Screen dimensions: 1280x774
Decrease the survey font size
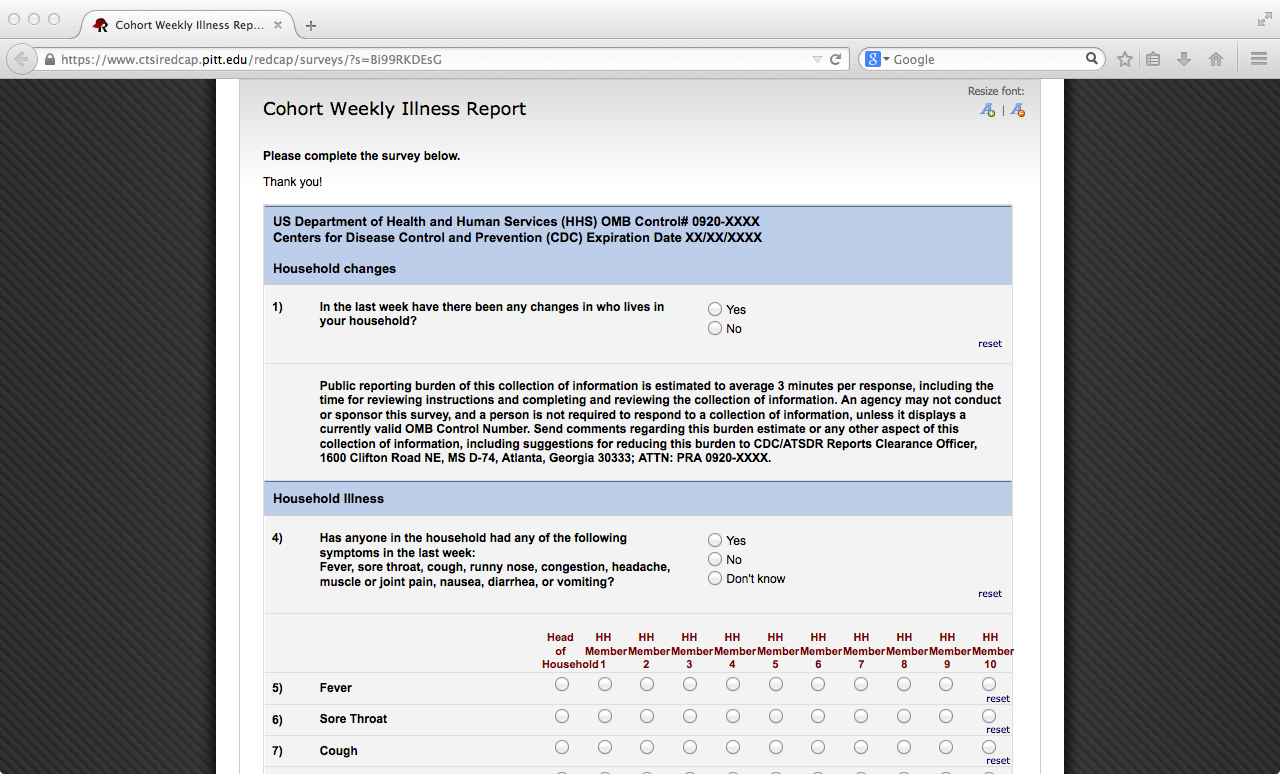pos(1018,110)
